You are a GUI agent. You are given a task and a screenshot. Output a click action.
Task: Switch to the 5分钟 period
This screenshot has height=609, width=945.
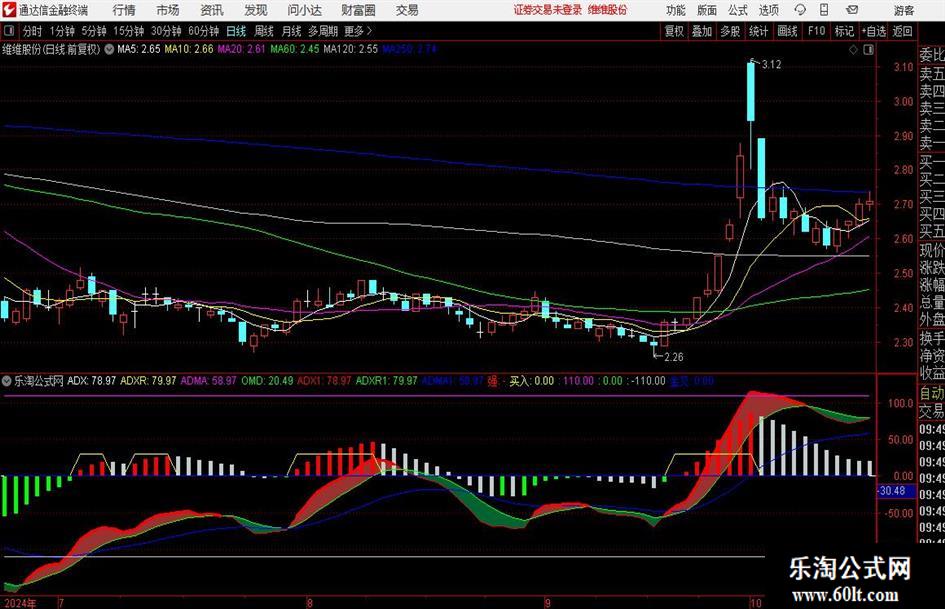tap(93, 31)
